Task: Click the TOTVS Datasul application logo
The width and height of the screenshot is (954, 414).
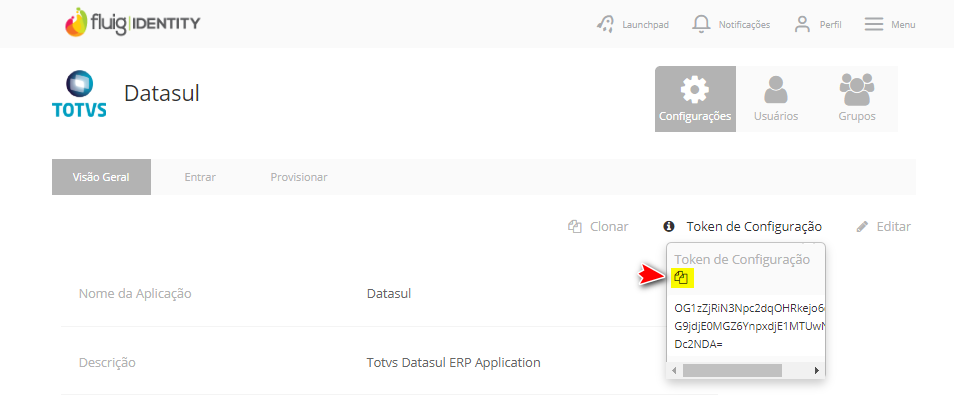Action: coord(79,95)
